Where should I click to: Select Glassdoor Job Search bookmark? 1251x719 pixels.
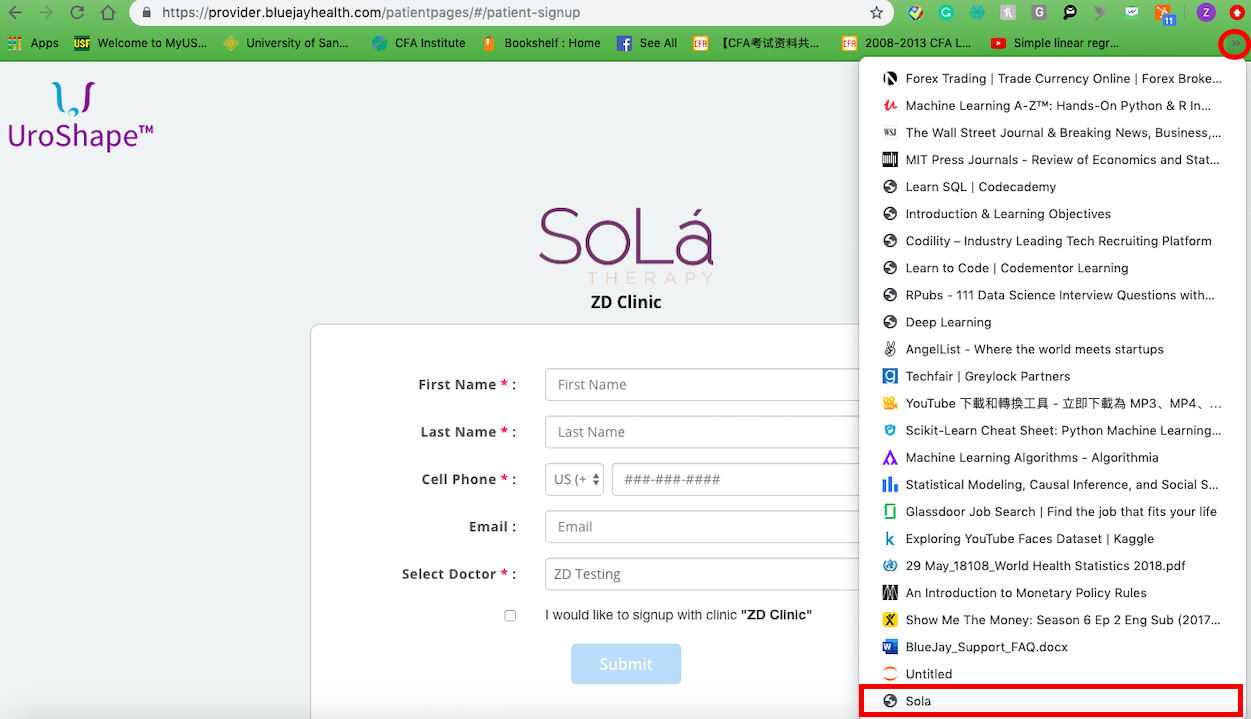click(1052, 511)
